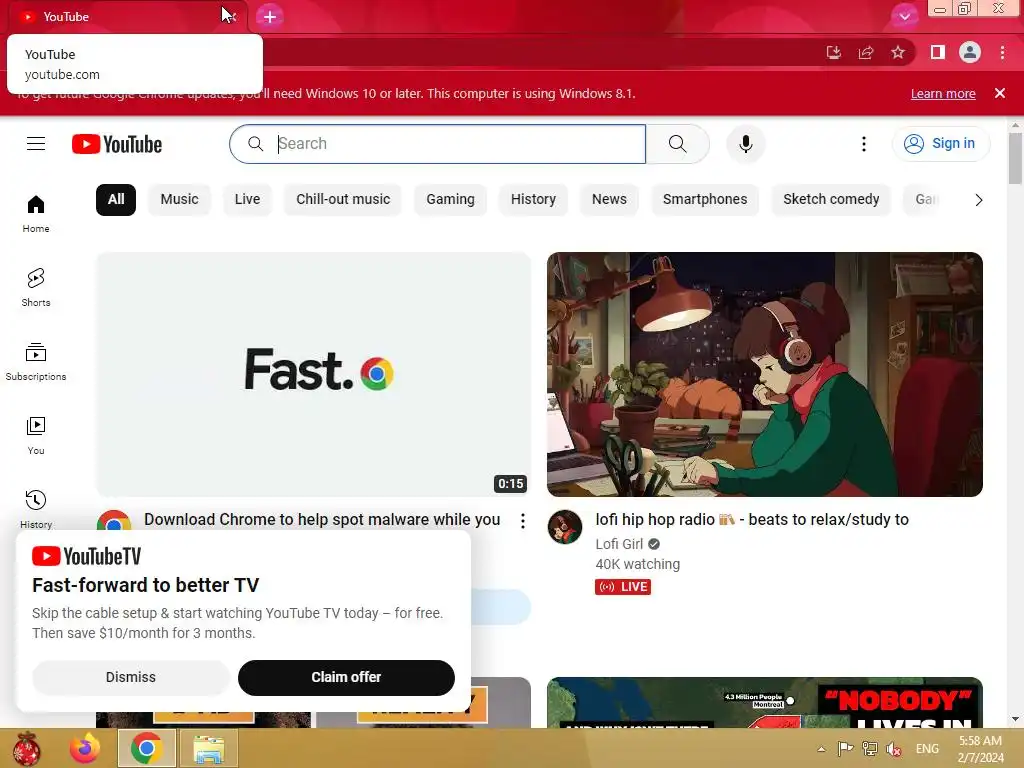The width and height of the screenshot is (1024, 768).
Task: Click install app icon in address bar
Action: [x=834, y=52]
